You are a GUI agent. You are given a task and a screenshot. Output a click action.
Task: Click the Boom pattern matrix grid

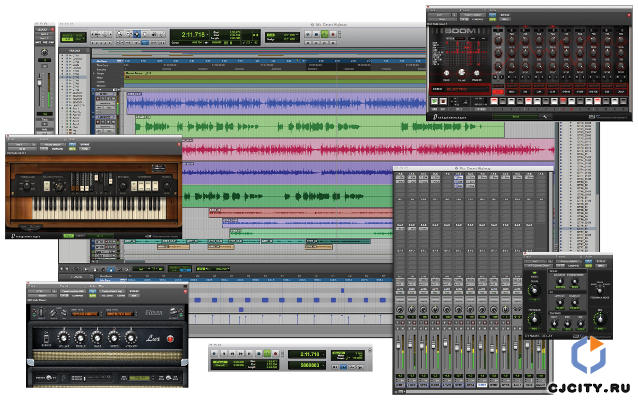[468, 52]
